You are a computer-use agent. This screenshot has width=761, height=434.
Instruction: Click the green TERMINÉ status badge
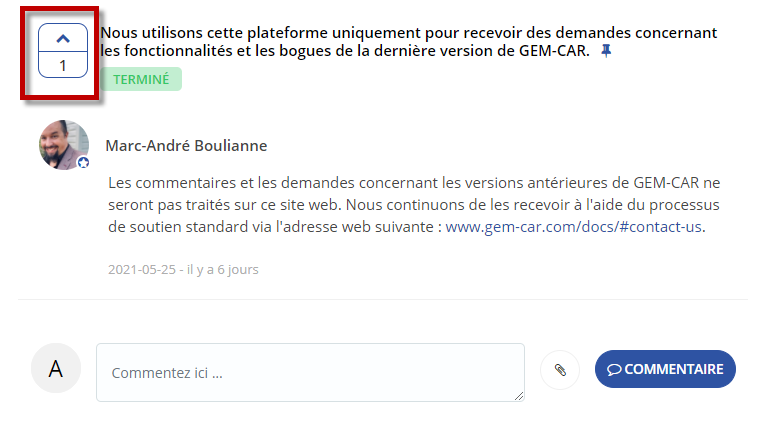click(x=141, y=79)
